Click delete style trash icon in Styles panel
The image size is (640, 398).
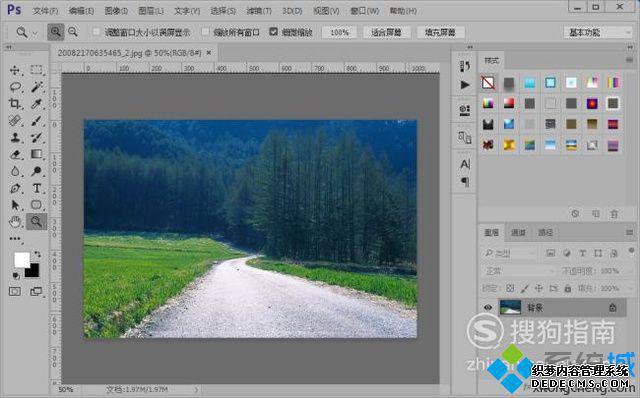tap(614, 213)
